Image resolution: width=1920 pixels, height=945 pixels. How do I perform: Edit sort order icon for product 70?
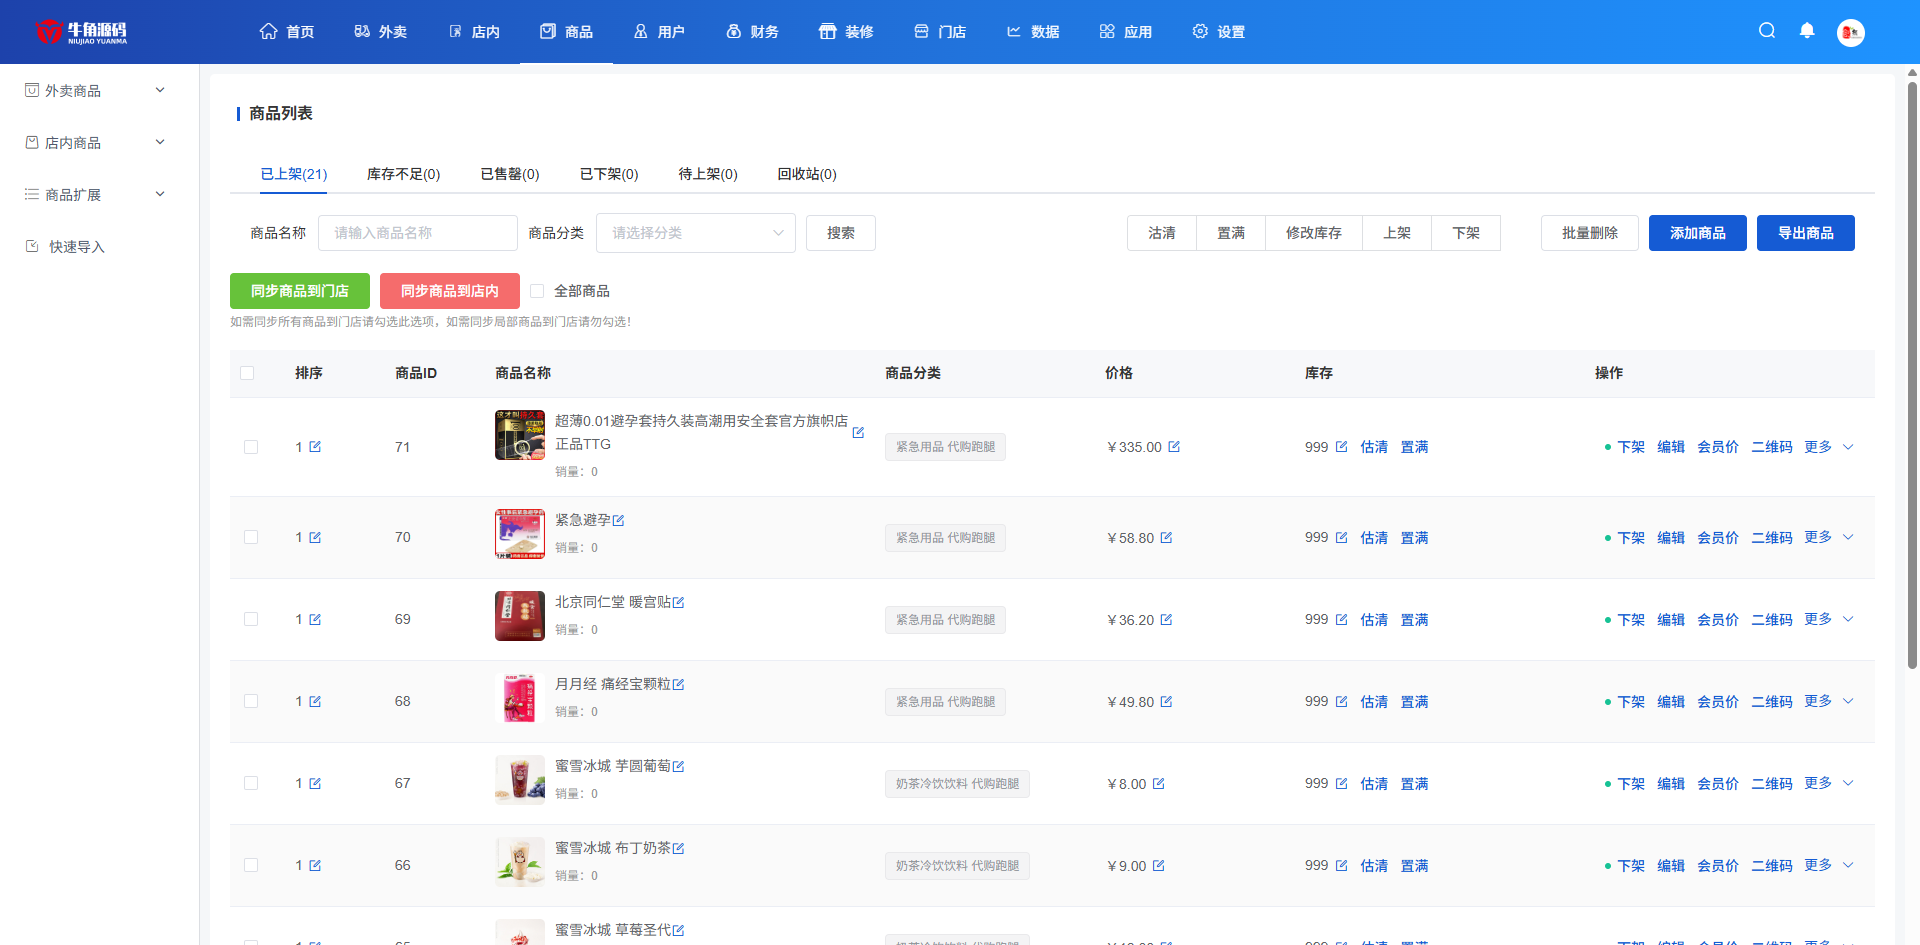click(x=315, y=538)
